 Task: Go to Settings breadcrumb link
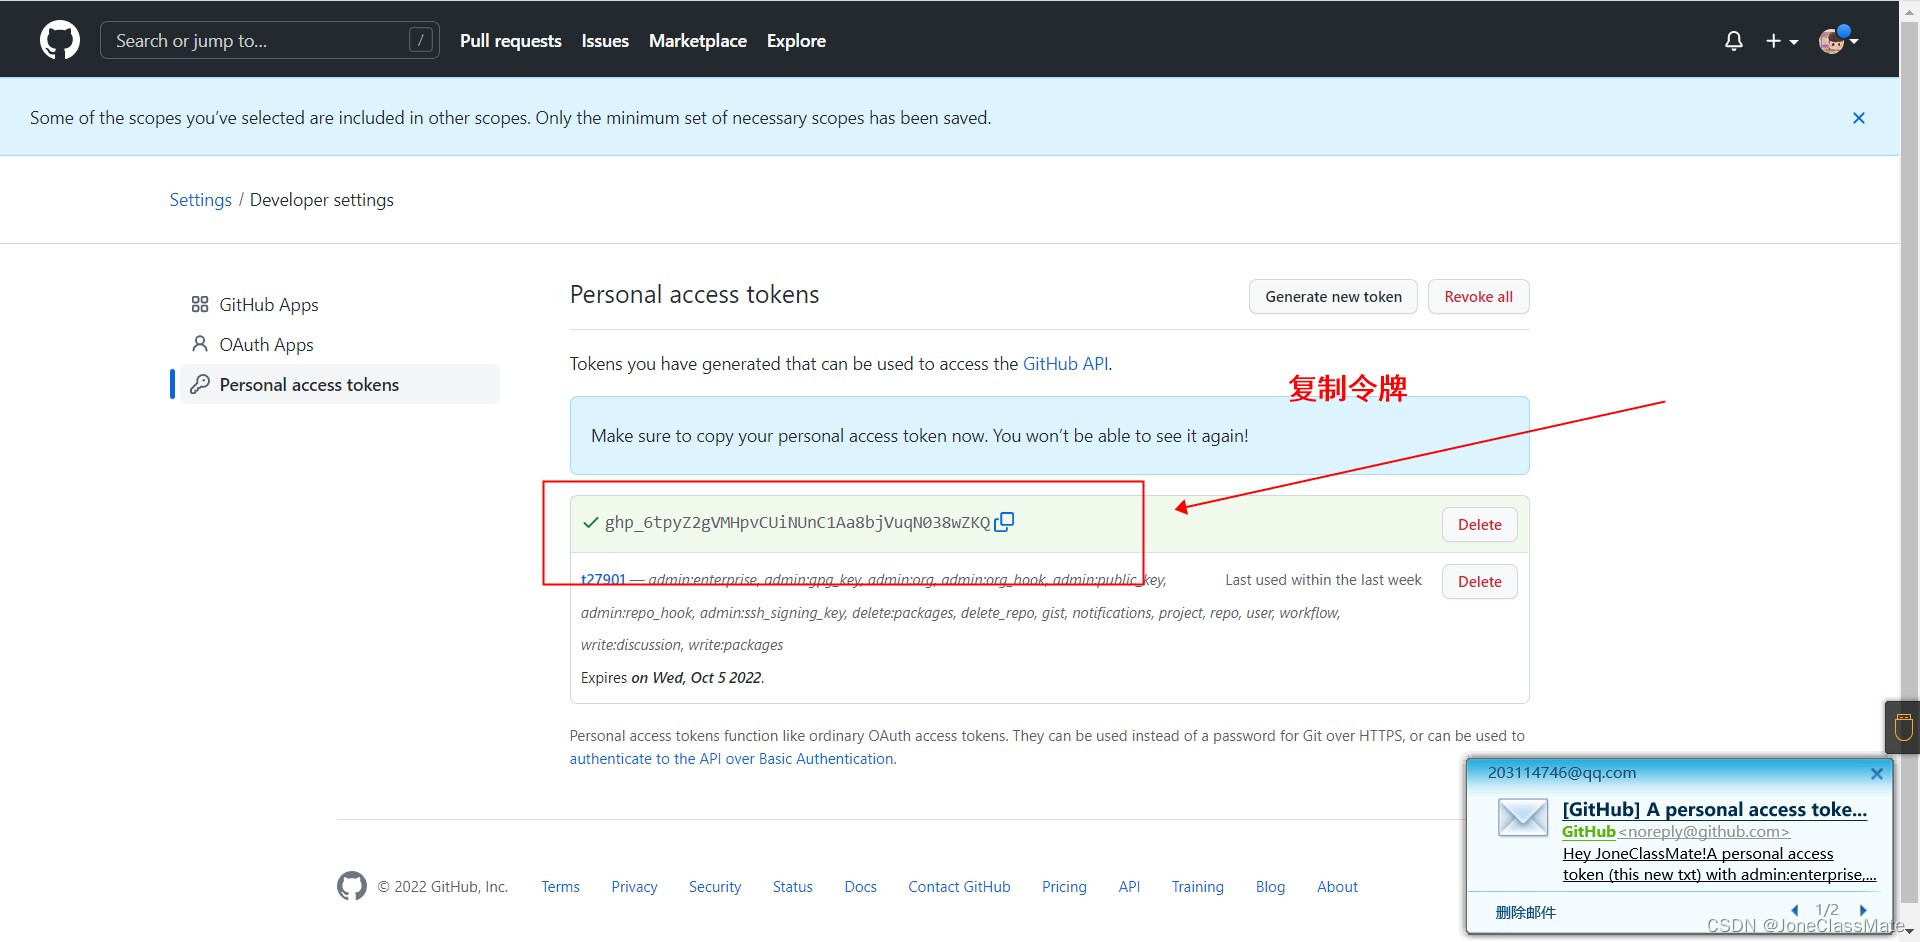(200, 200)
